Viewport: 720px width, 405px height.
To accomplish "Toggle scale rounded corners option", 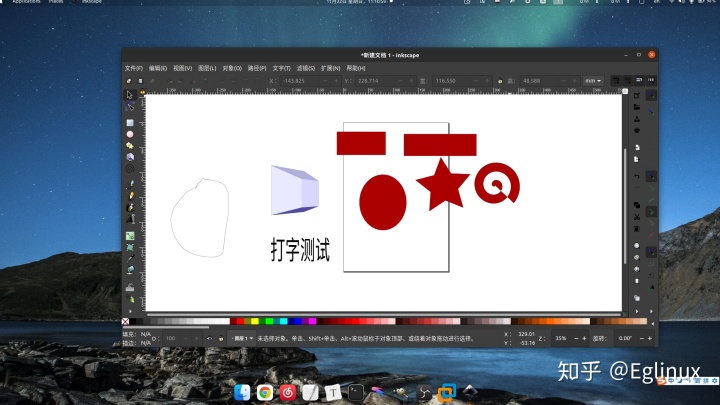I will 627,80.
